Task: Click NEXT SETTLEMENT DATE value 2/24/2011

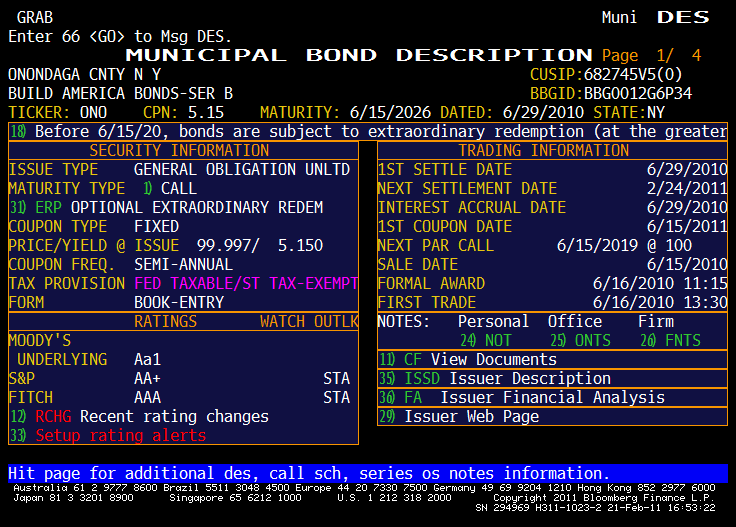Action: pyautogui.click(x=687, y=188)
